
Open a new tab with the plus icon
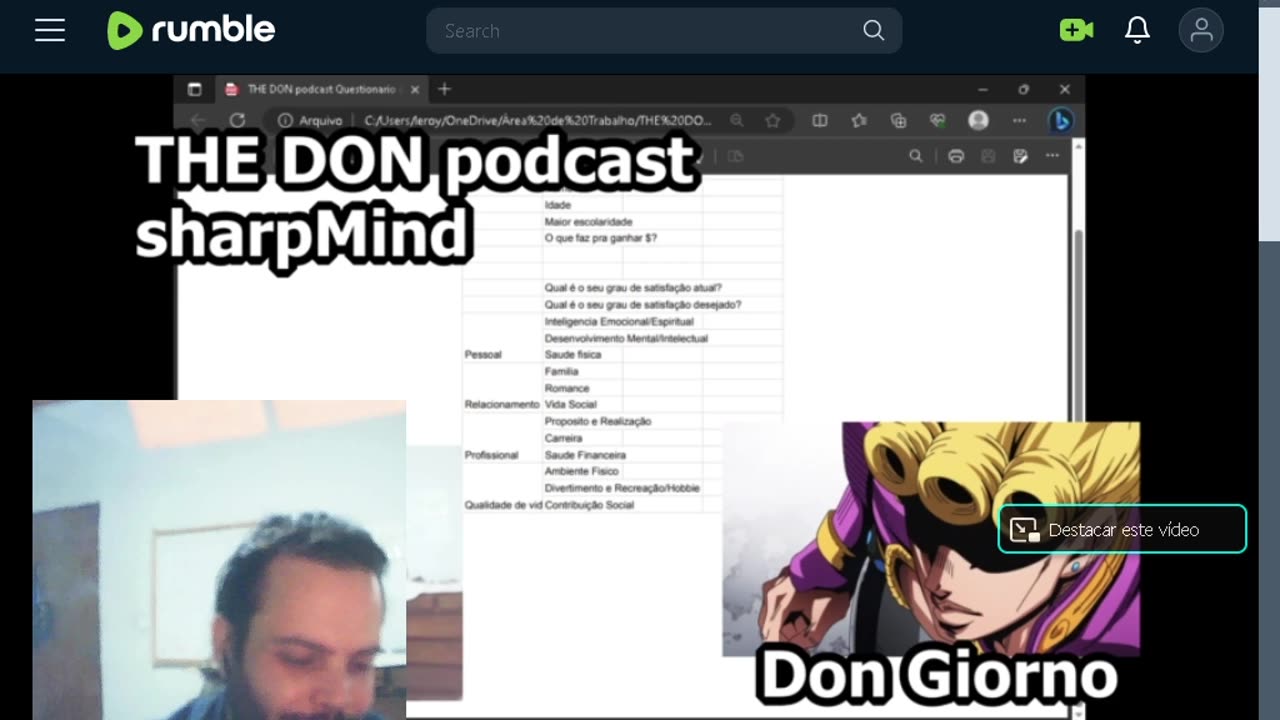(x=445, y=89)
